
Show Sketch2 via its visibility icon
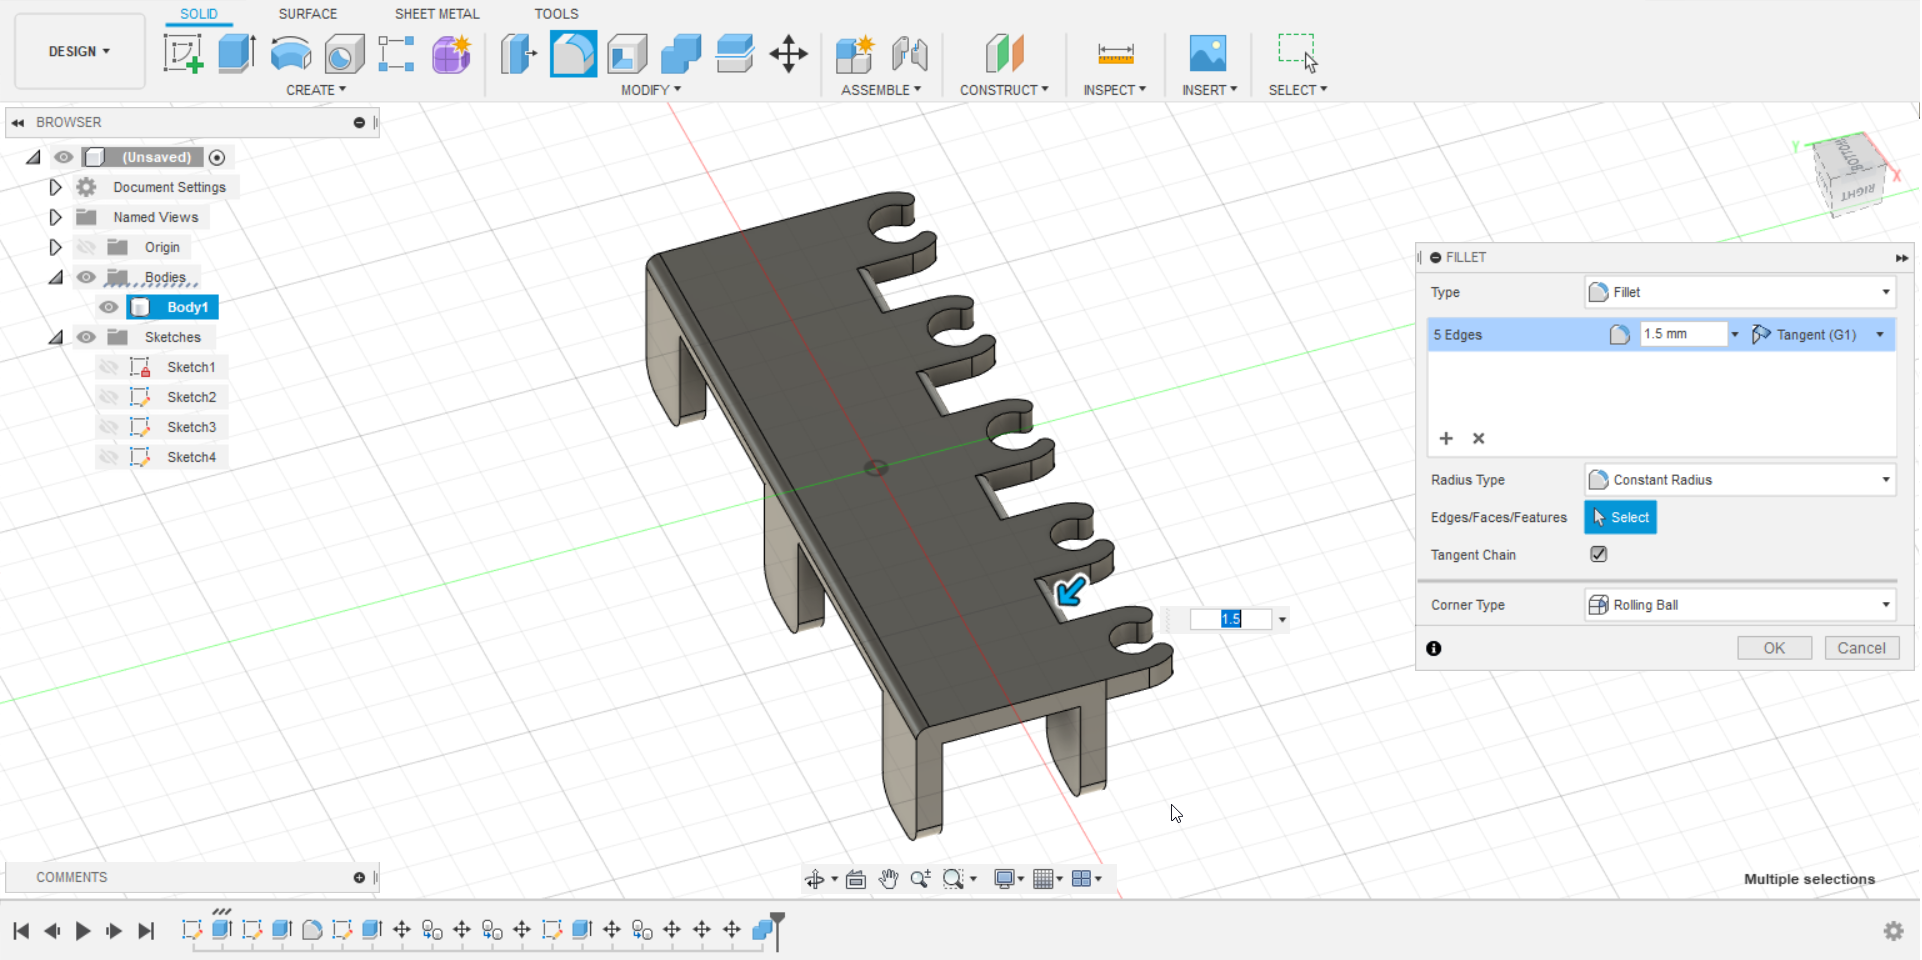(x=109, y=397)
